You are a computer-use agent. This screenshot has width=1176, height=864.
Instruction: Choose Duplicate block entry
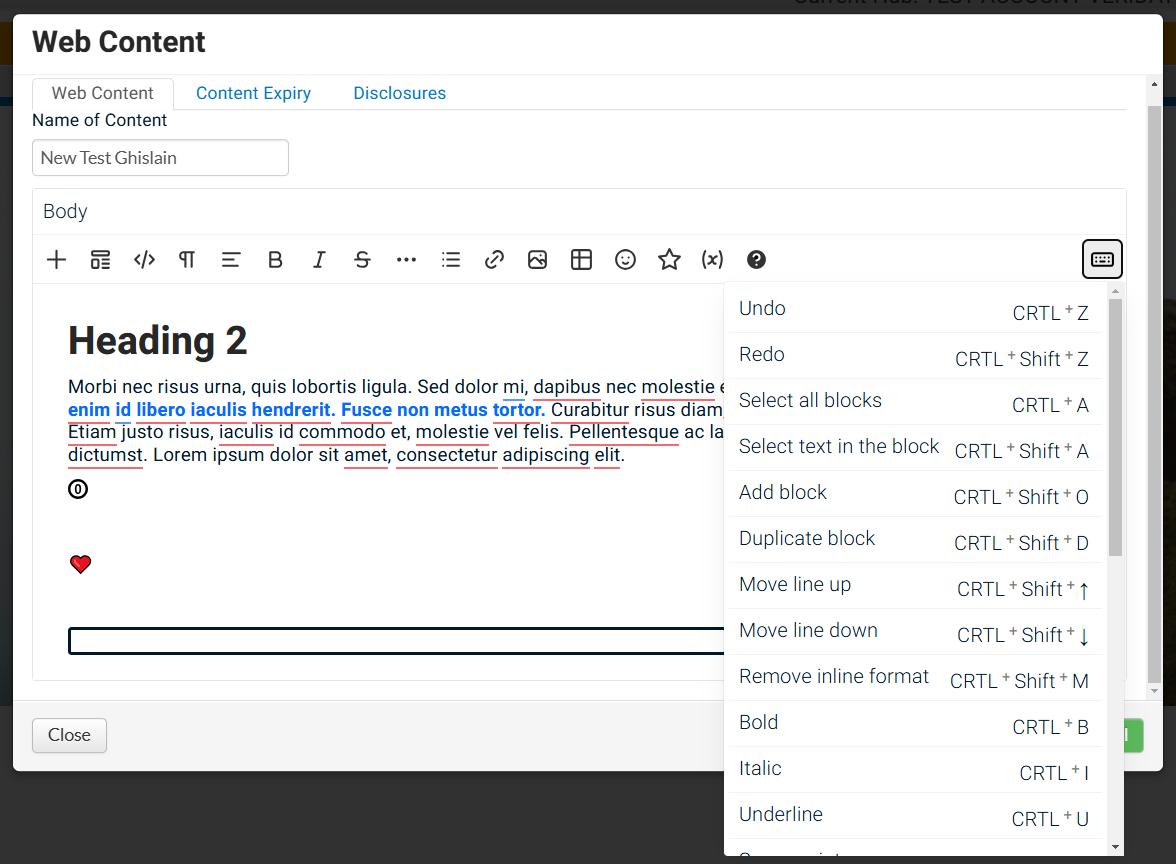click(x=914, y=540)
